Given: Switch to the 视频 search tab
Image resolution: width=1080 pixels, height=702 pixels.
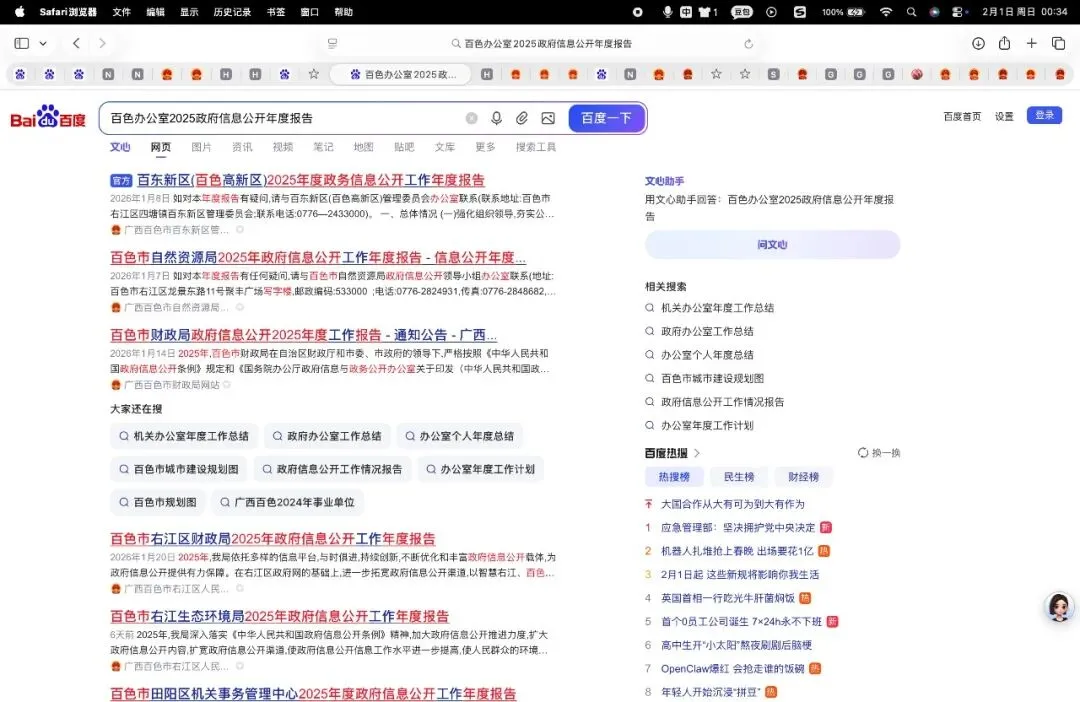Looking at the screenshot, I should pyautogui.click(x=282, y=147).
